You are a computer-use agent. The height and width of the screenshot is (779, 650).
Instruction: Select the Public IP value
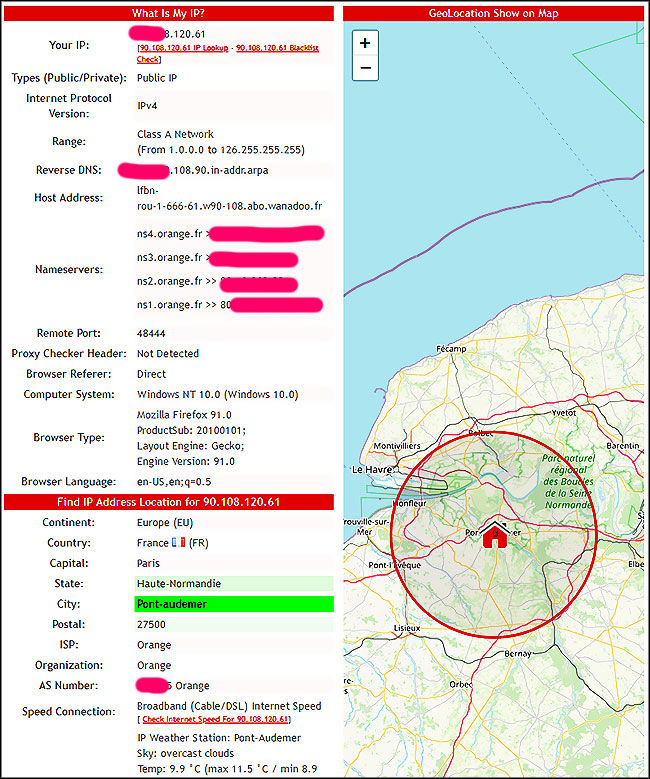click(157, 78)
